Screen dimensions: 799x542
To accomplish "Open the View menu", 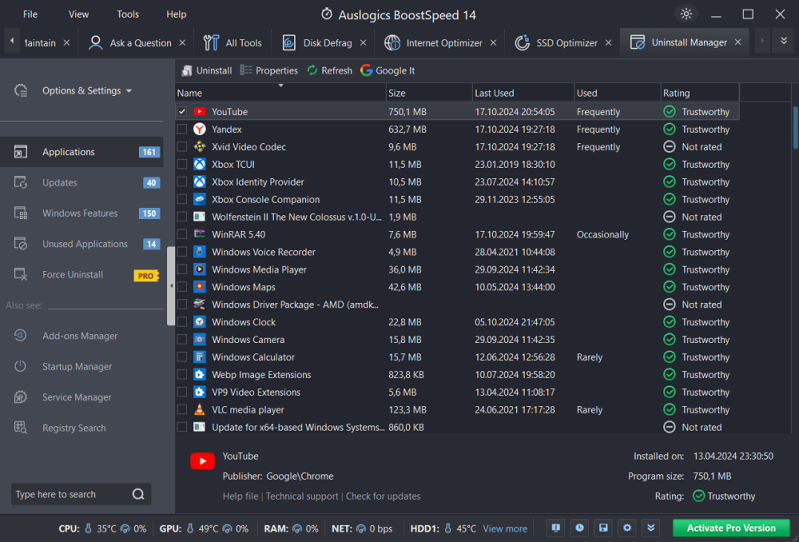I will click(78, 14).
